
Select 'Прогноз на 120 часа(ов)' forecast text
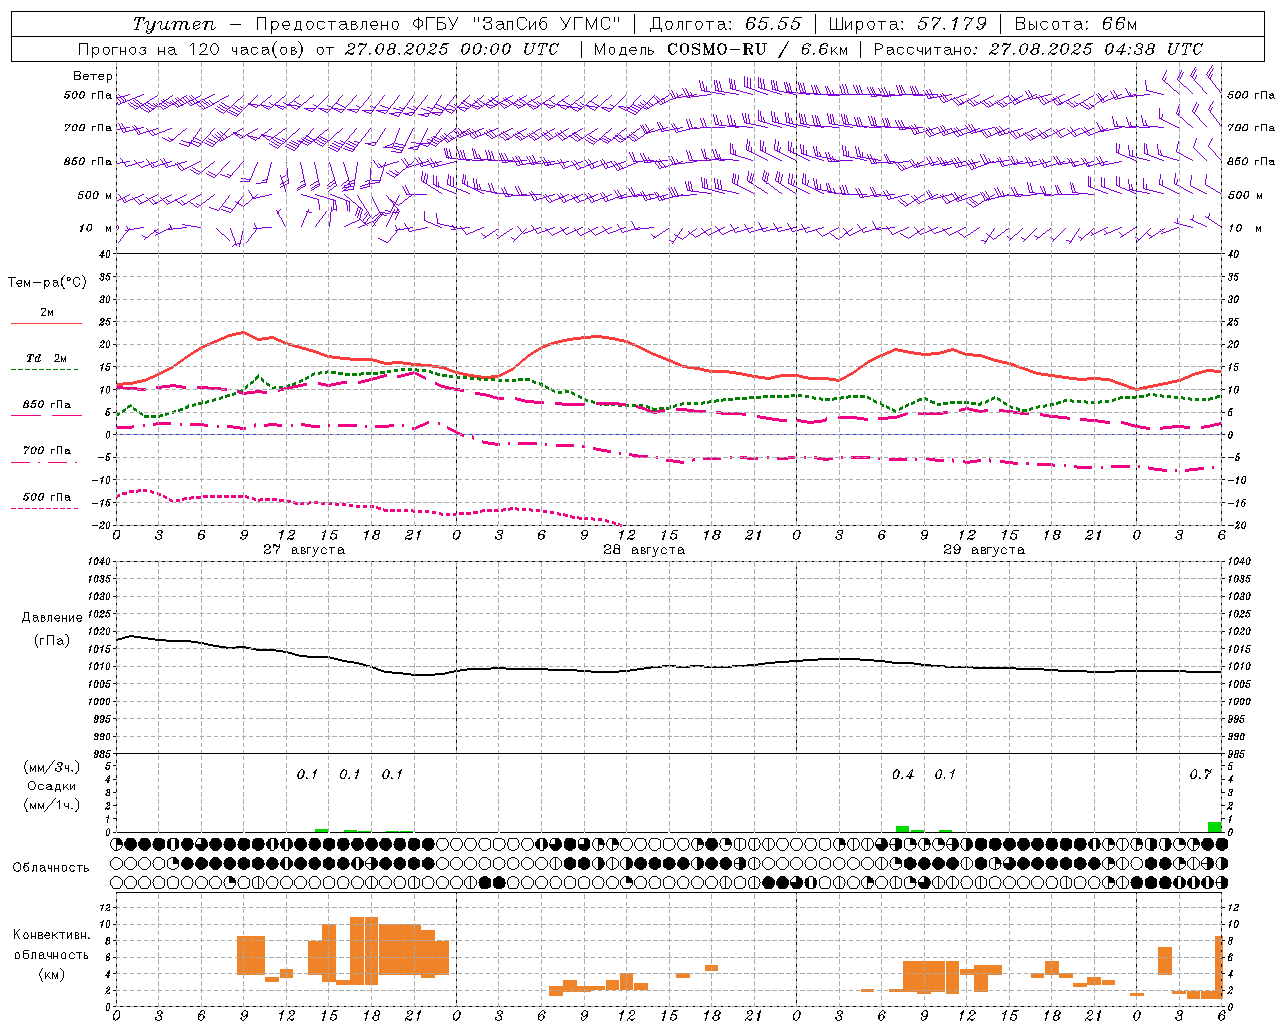192,49
